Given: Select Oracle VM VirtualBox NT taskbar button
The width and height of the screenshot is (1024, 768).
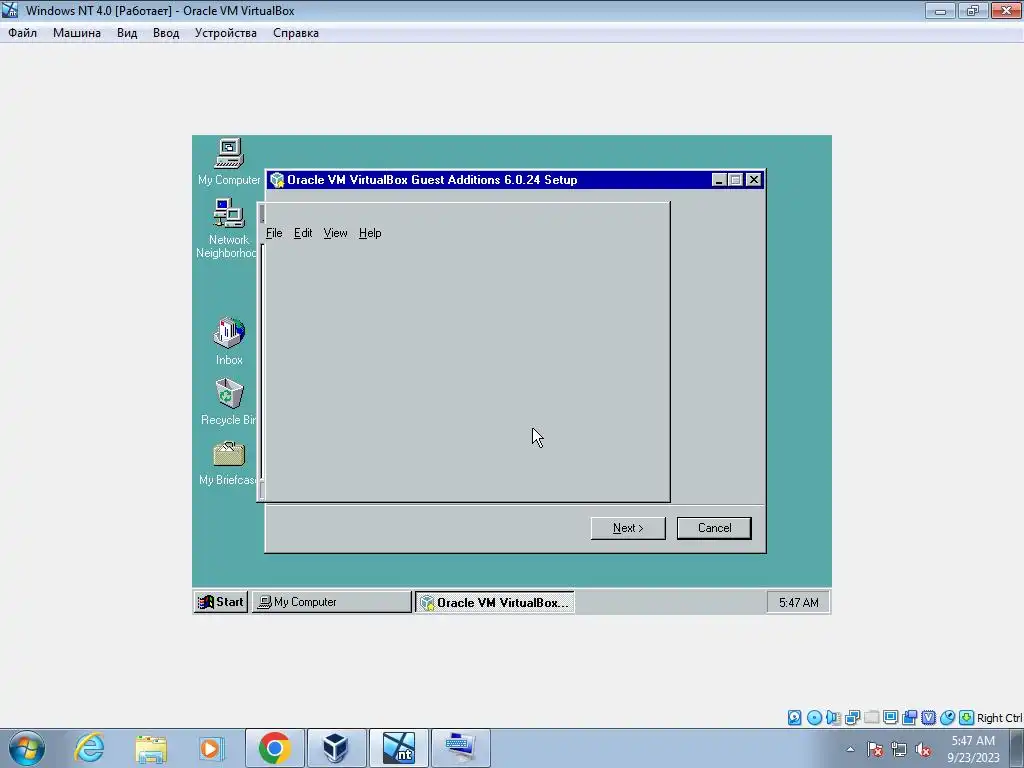Looking at the screenshot, I should coord(494,602).
